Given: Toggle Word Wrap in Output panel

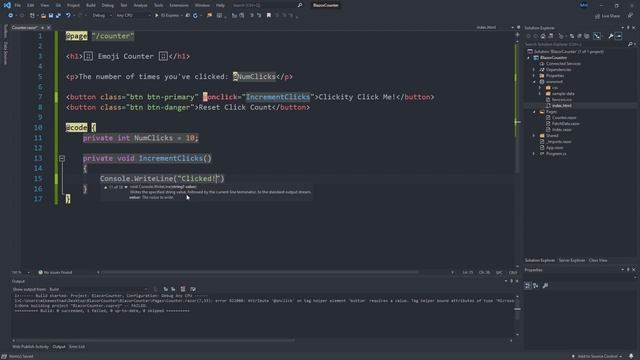Looking at the screenshot, I should [x=193, y=289].
